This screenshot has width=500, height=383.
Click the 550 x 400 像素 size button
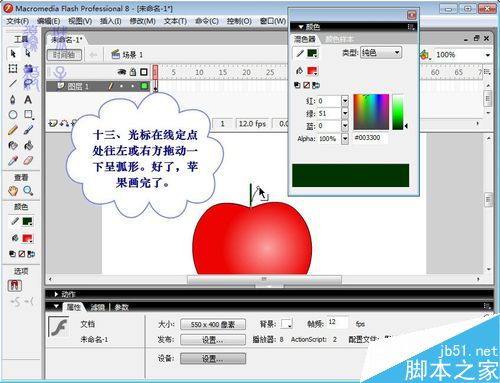213,324
